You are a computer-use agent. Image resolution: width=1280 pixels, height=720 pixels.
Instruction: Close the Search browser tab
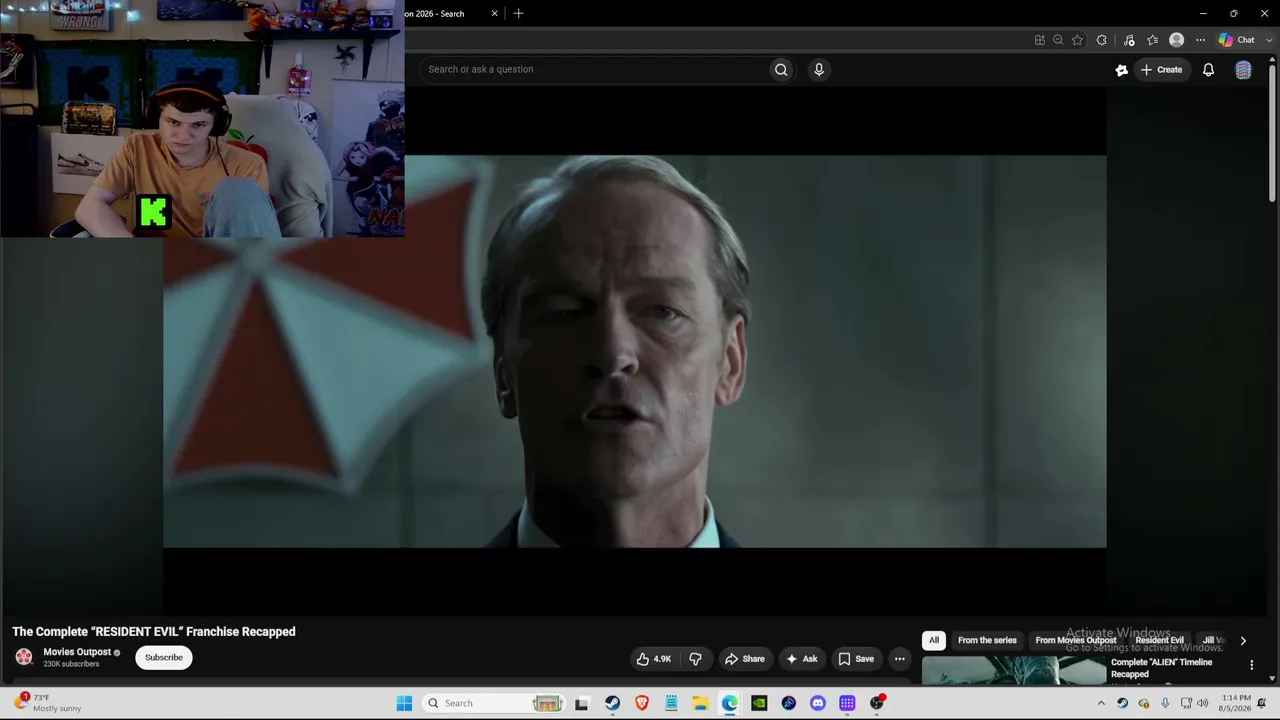coord(494,14)
